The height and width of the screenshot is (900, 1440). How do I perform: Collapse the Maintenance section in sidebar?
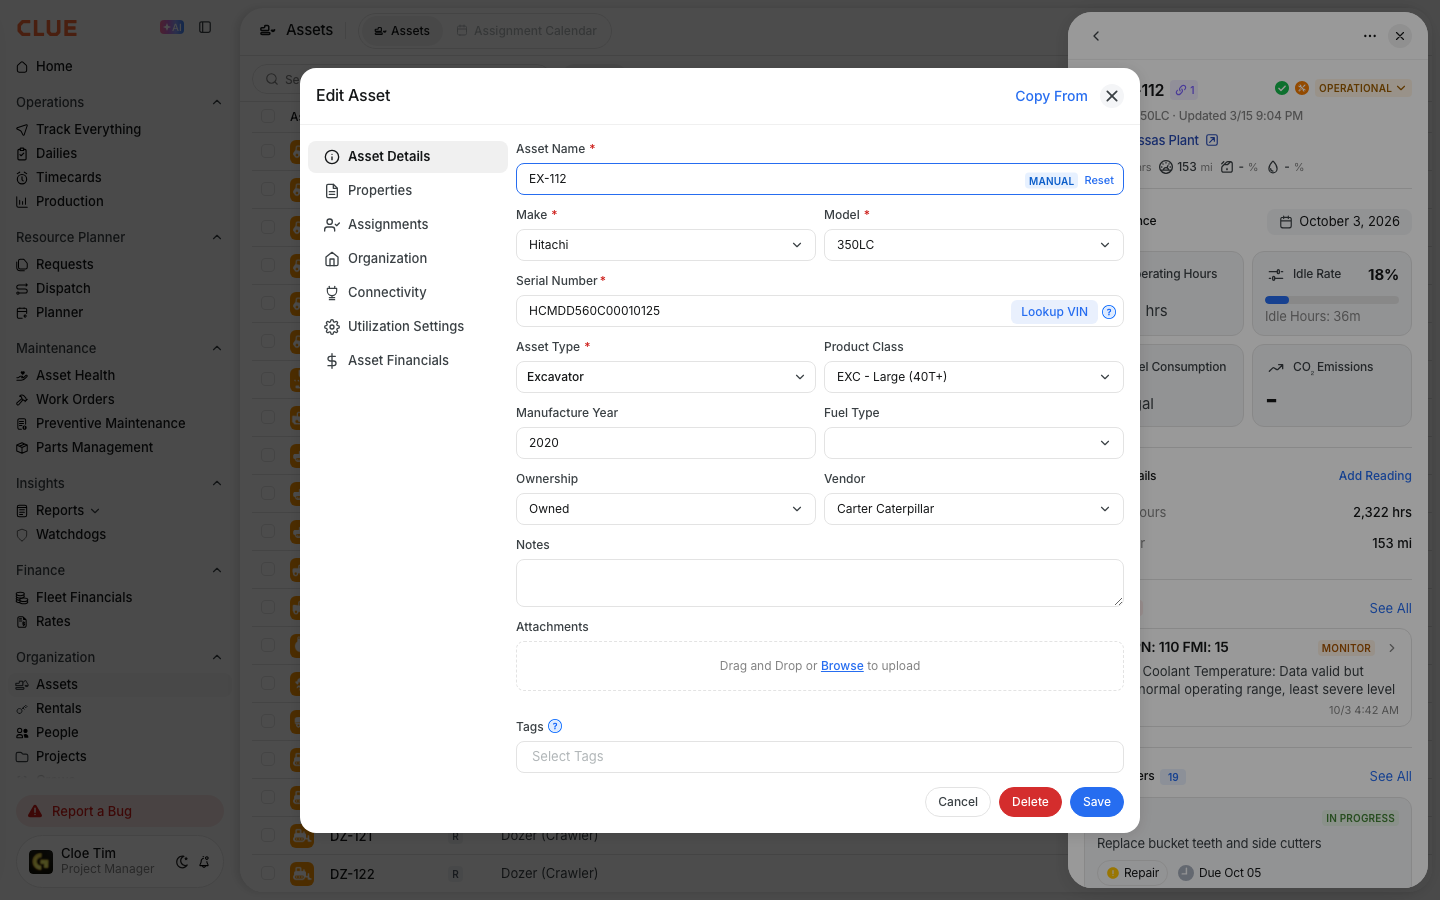coord(217,348)
